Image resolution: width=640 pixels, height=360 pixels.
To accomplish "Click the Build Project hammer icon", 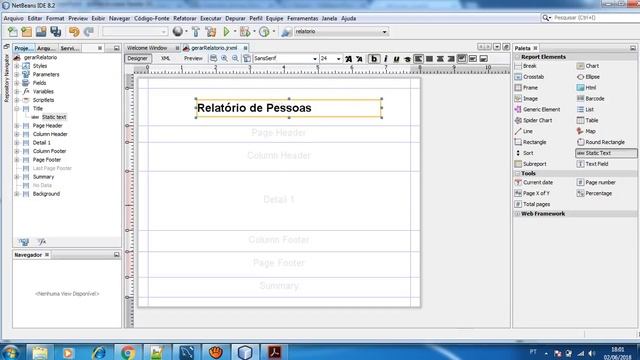I will tap(196, 32).
